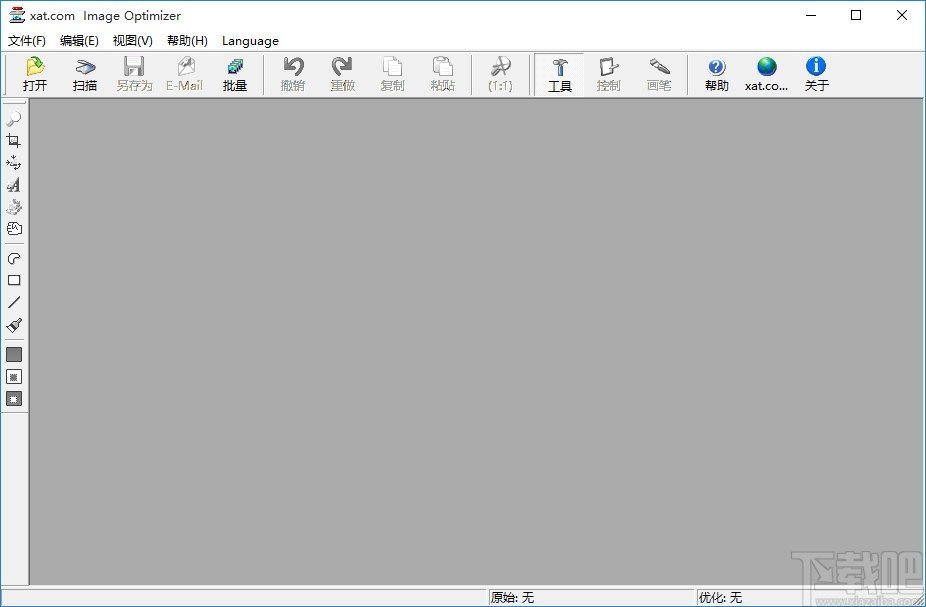This screenshot has height=607, width=926.
Task: Click the Image Optimizer app icon in title bar
Action: [x=17, y=15]
